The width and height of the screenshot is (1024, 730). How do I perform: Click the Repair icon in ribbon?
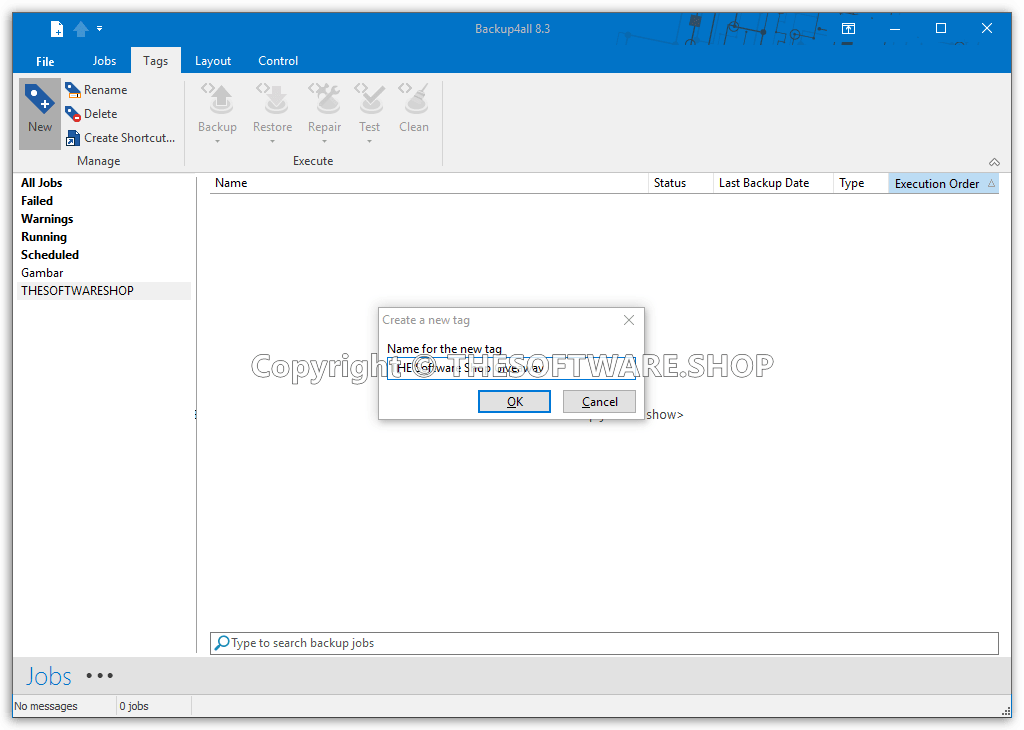pos(325,99)
